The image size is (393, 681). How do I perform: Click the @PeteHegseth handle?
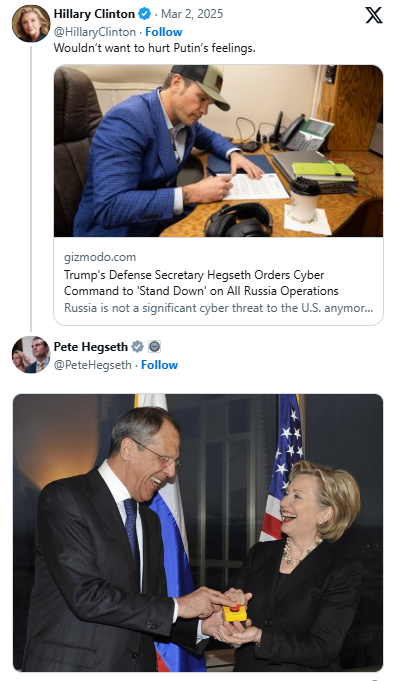coord(92,365)
